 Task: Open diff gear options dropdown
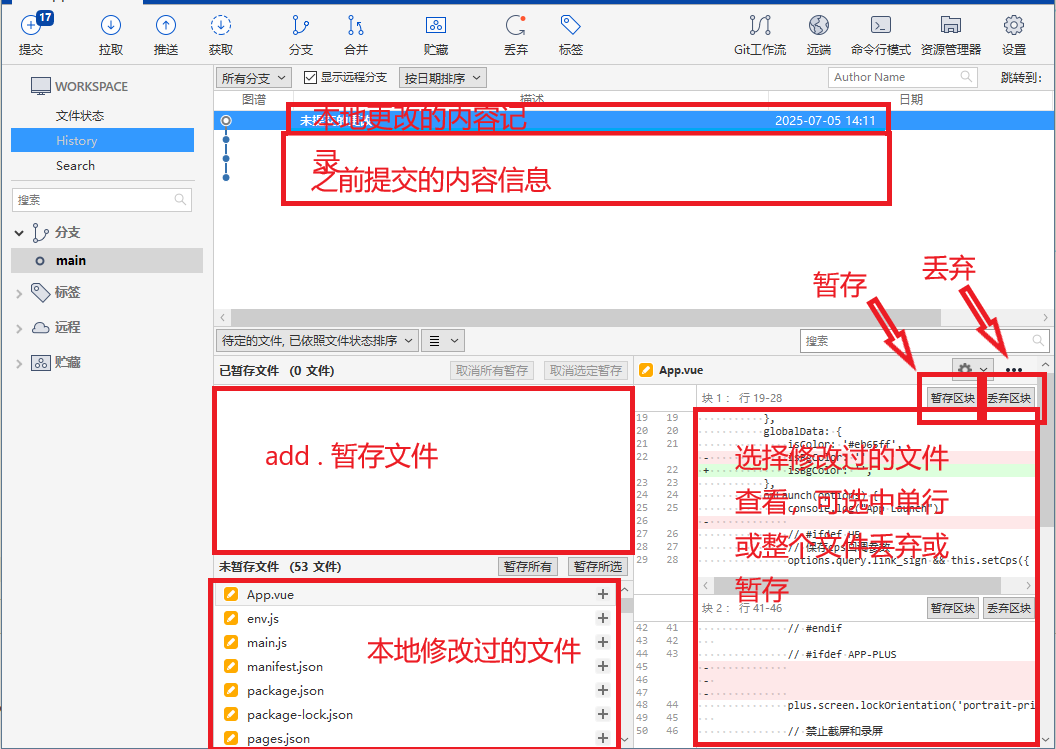point(972,369)
